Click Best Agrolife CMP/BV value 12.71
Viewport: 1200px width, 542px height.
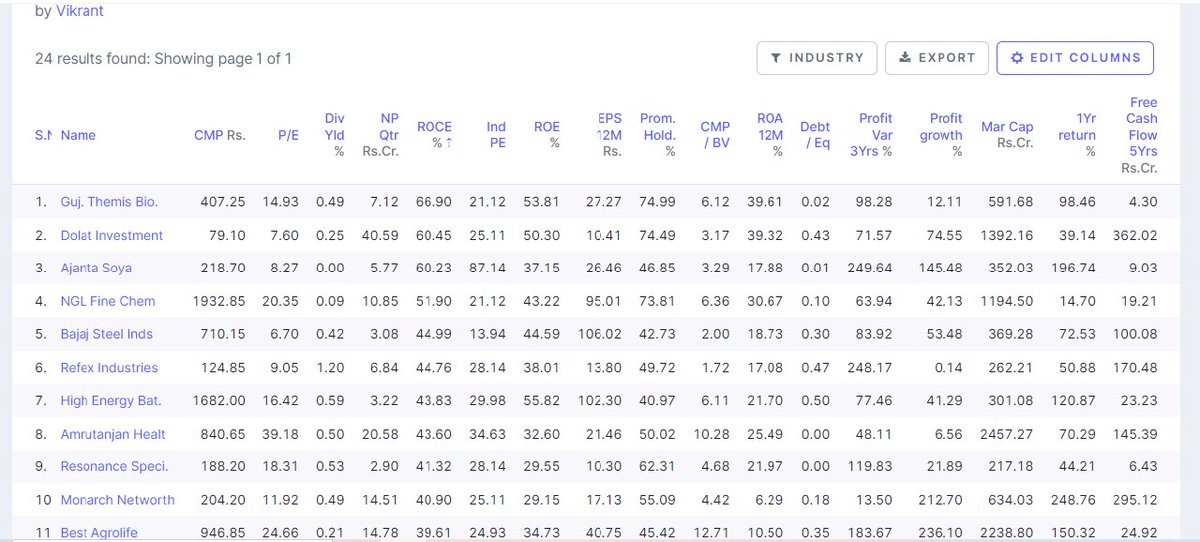coord(712,533)
